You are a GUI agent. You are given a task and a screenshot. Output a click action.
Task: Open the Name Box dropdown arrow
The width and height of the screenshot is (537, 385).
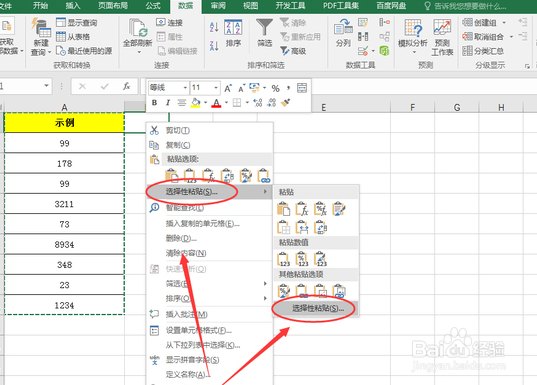pos(46,86)
